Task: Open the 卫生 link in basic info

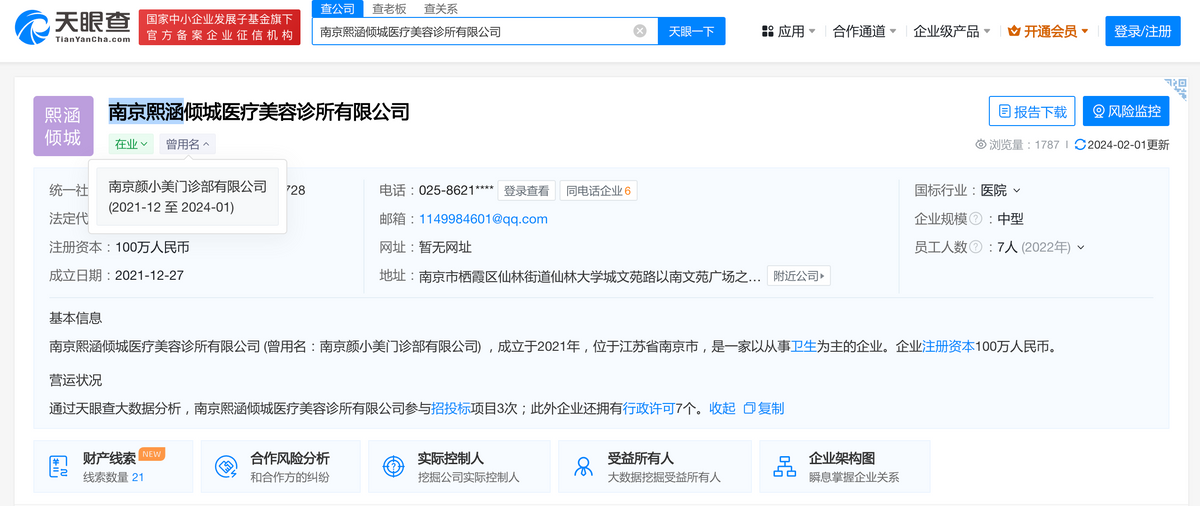Action: [x=804, y=347]
